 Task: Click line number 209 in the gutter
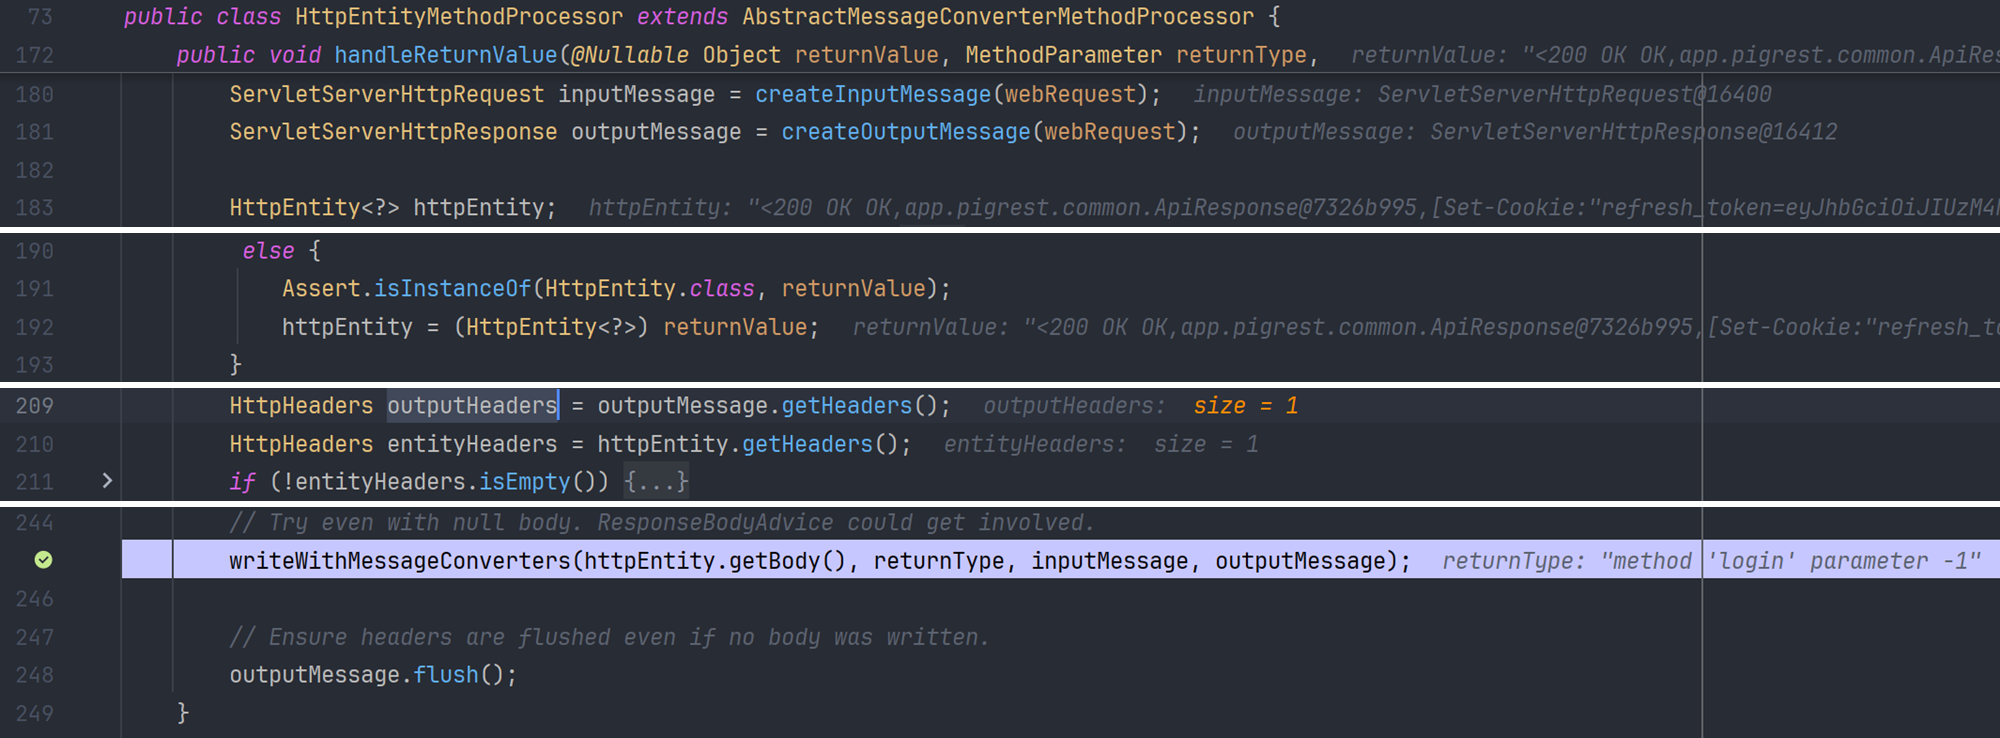coord(35,406)
